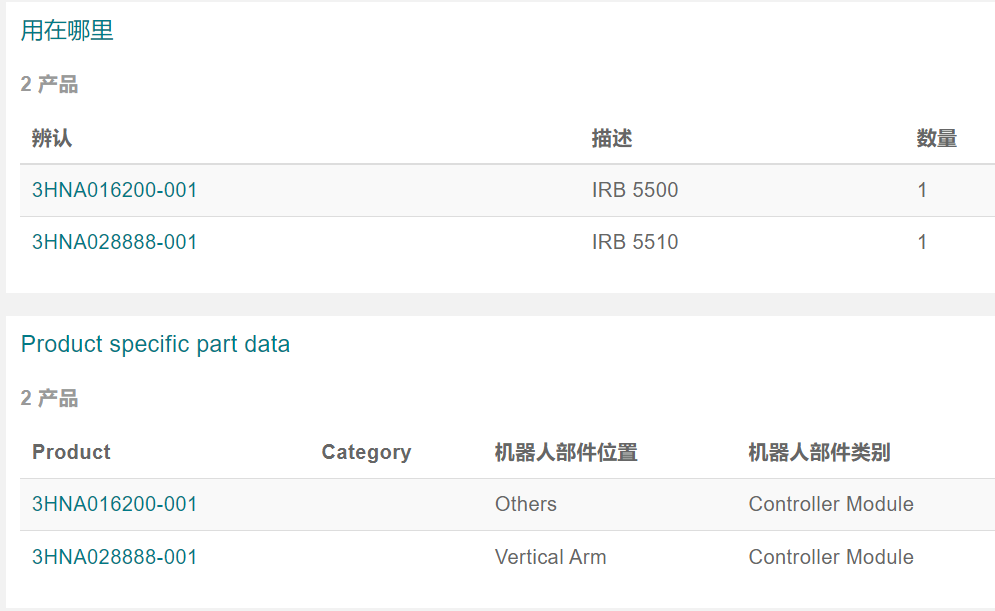Open 3HNA016200-001 link in 用在哪里 table

tap(114, 190)
